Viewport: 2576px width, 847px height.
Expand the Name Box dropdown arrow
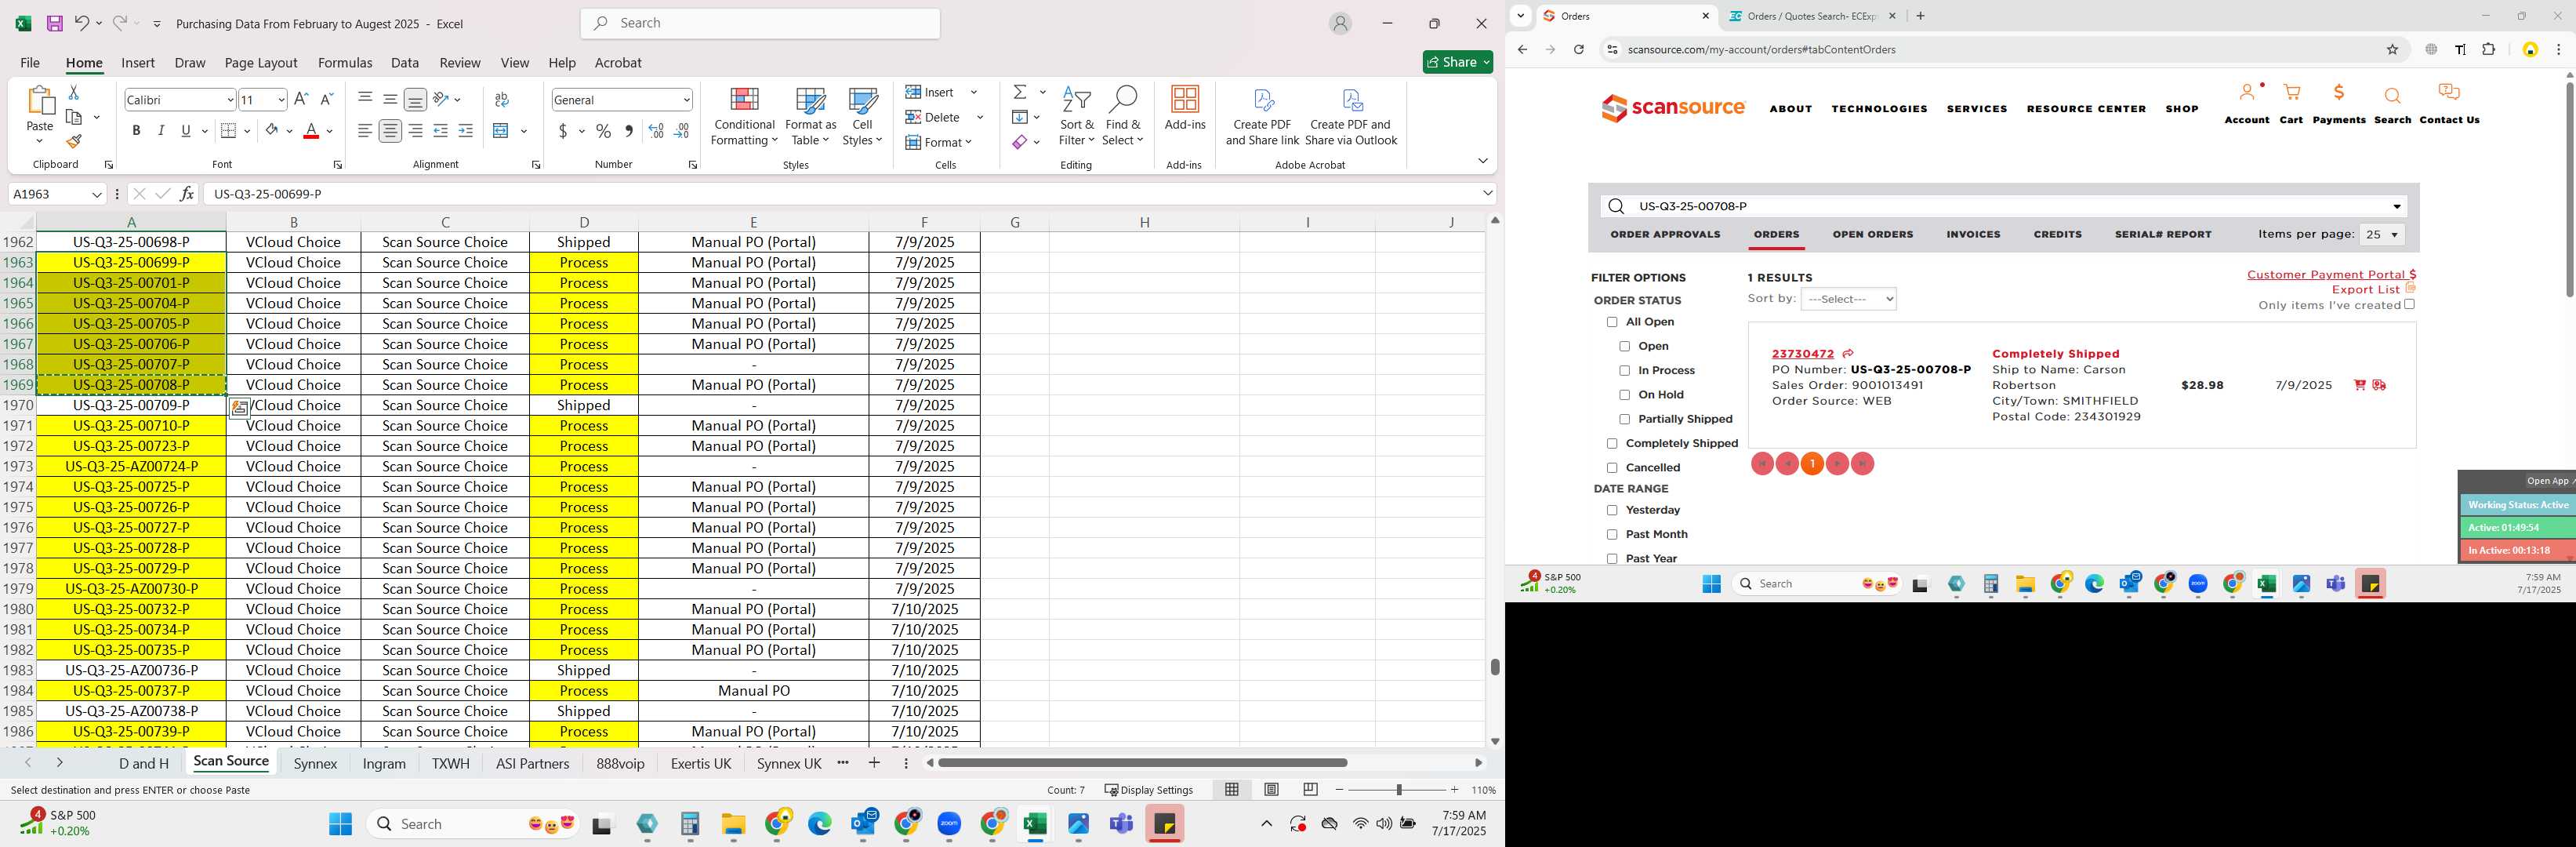(97, 194)
